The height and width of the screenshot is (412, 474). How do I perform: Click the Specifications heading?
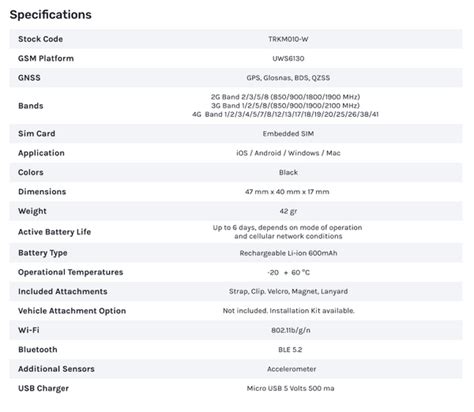[x=50, y=15]
